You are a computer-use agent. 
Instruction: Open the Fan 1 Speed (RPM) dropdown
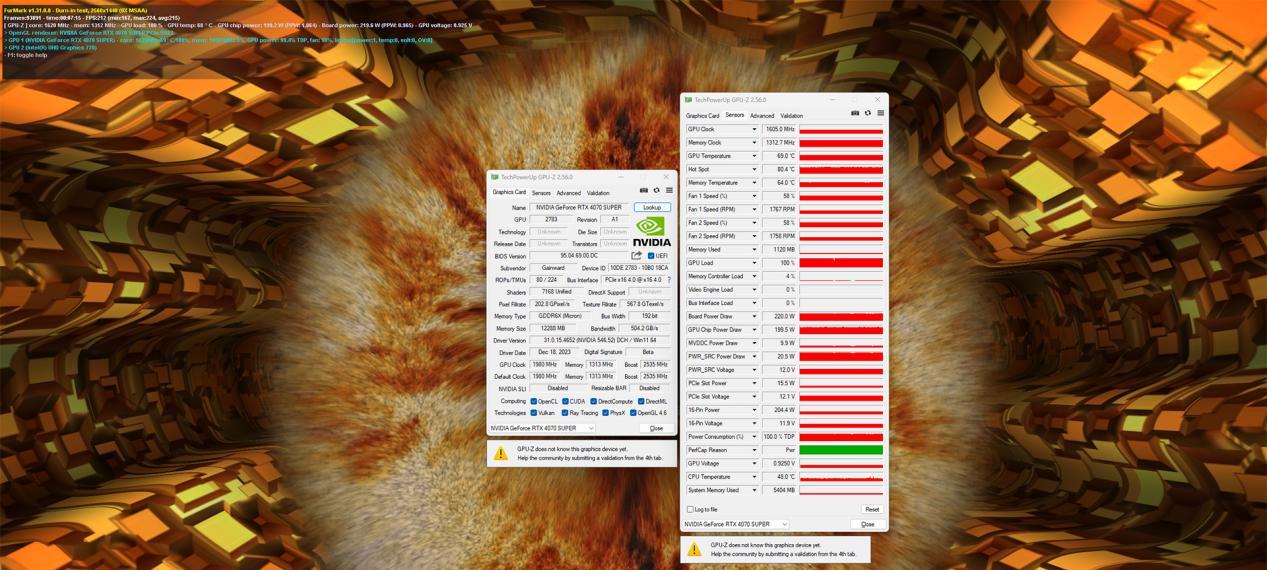coord(754,209)
